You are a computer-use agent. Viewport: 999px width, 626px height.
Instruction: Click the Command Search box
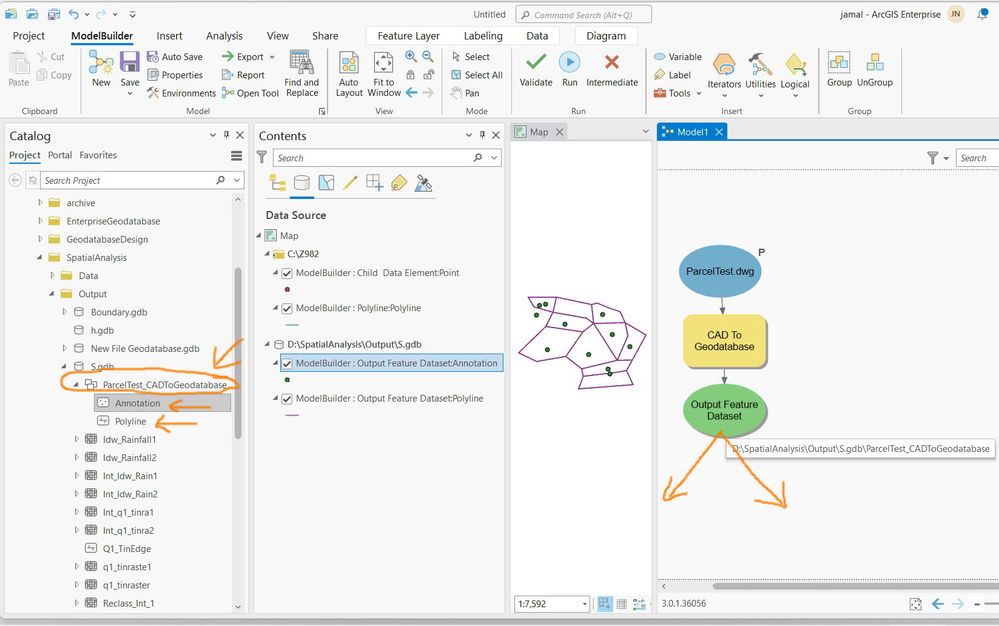coord(584,15)
